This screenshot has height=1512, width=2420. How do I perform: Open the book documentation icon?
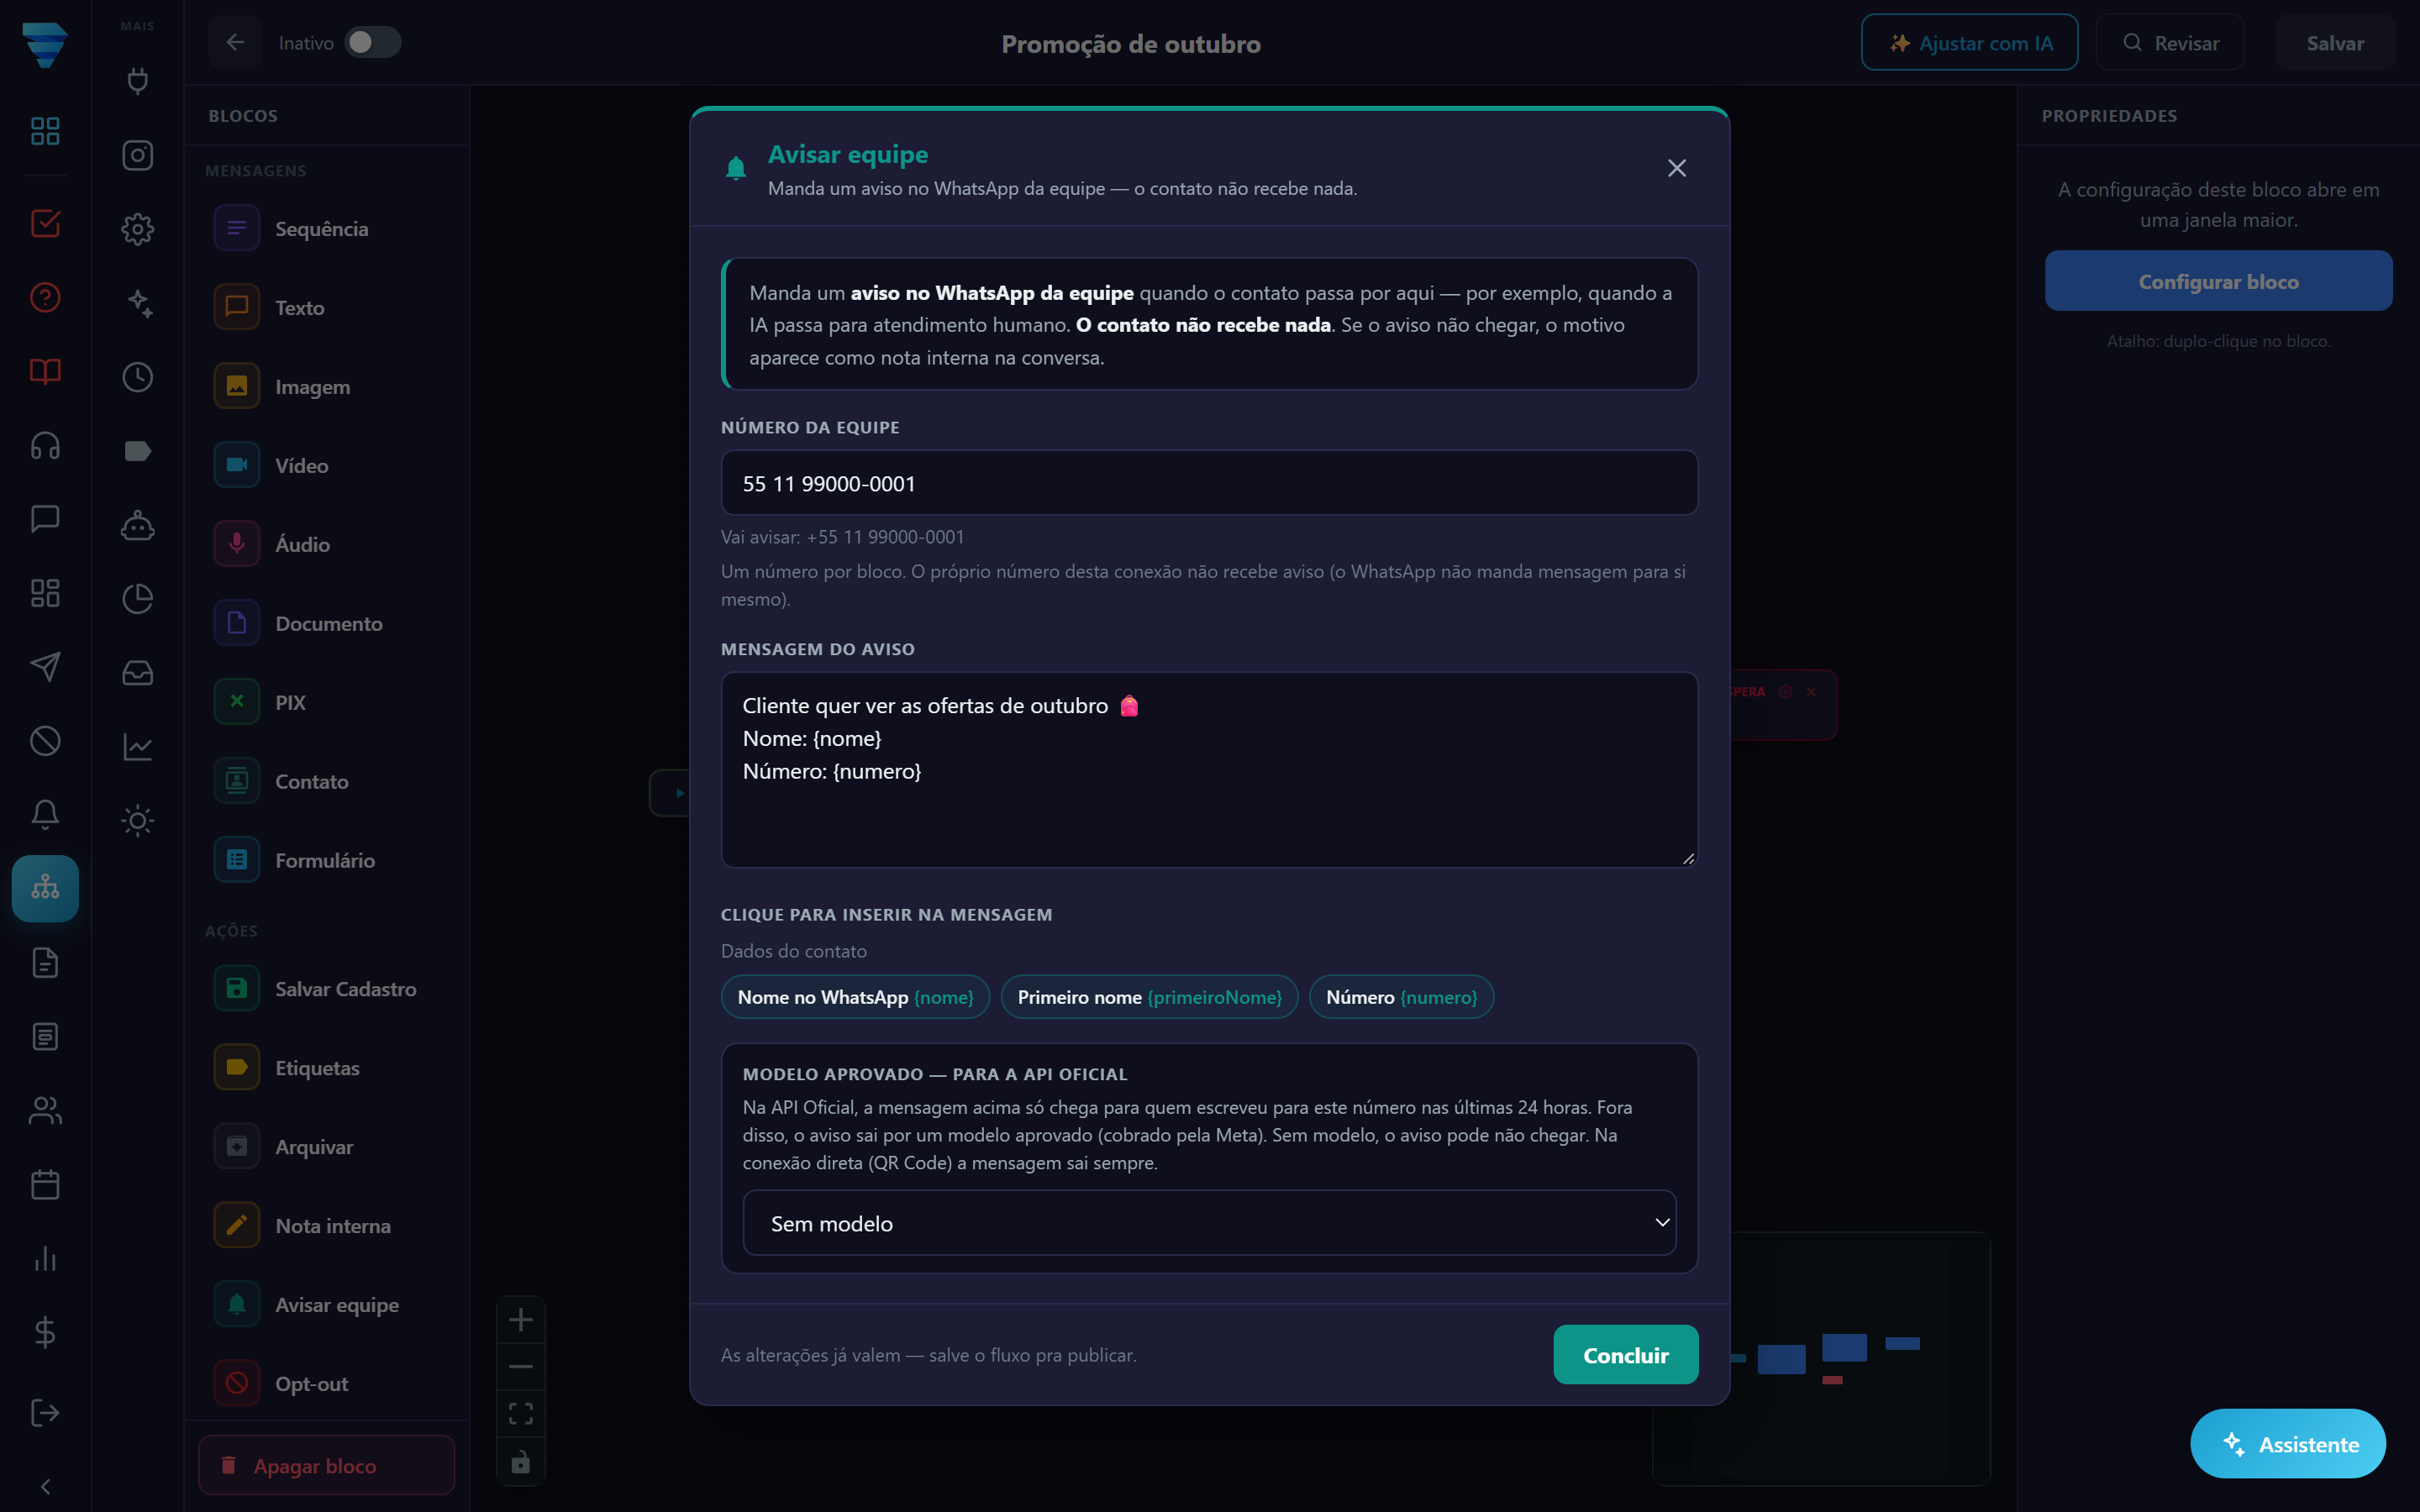(x=45, y=371)
